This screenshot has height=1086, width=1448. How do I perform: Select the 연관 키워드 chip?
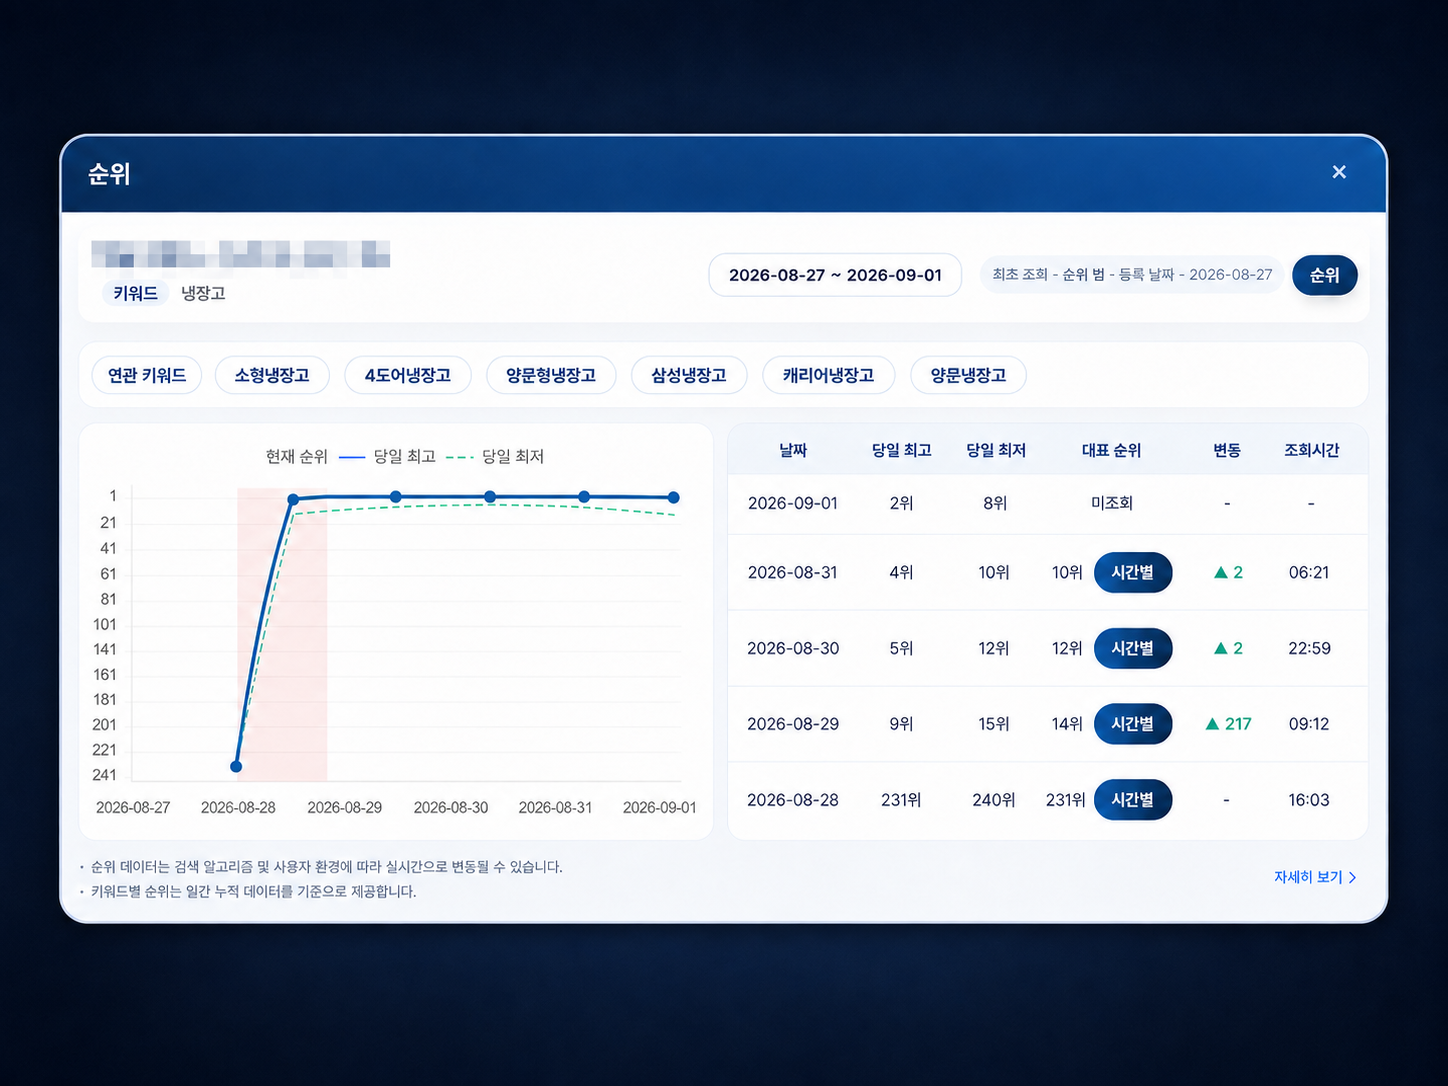pos(147,375)
